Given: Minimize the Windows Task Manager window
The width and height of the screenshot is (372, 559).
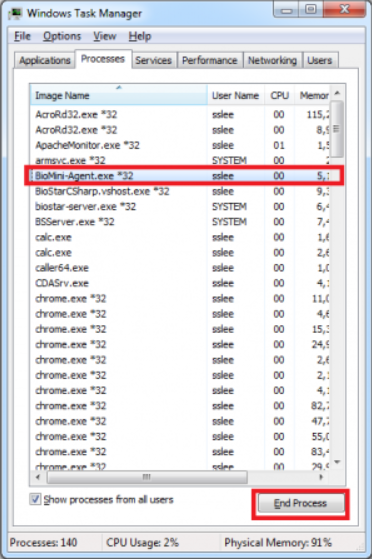Looking at the screenshot, I should (286, 10).
